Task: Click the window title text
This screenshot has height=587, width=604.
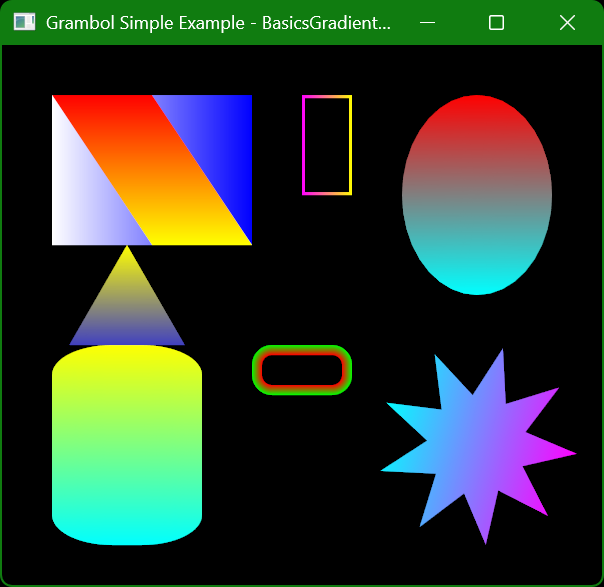Action: pyautogui.click(x=218, y=22)
